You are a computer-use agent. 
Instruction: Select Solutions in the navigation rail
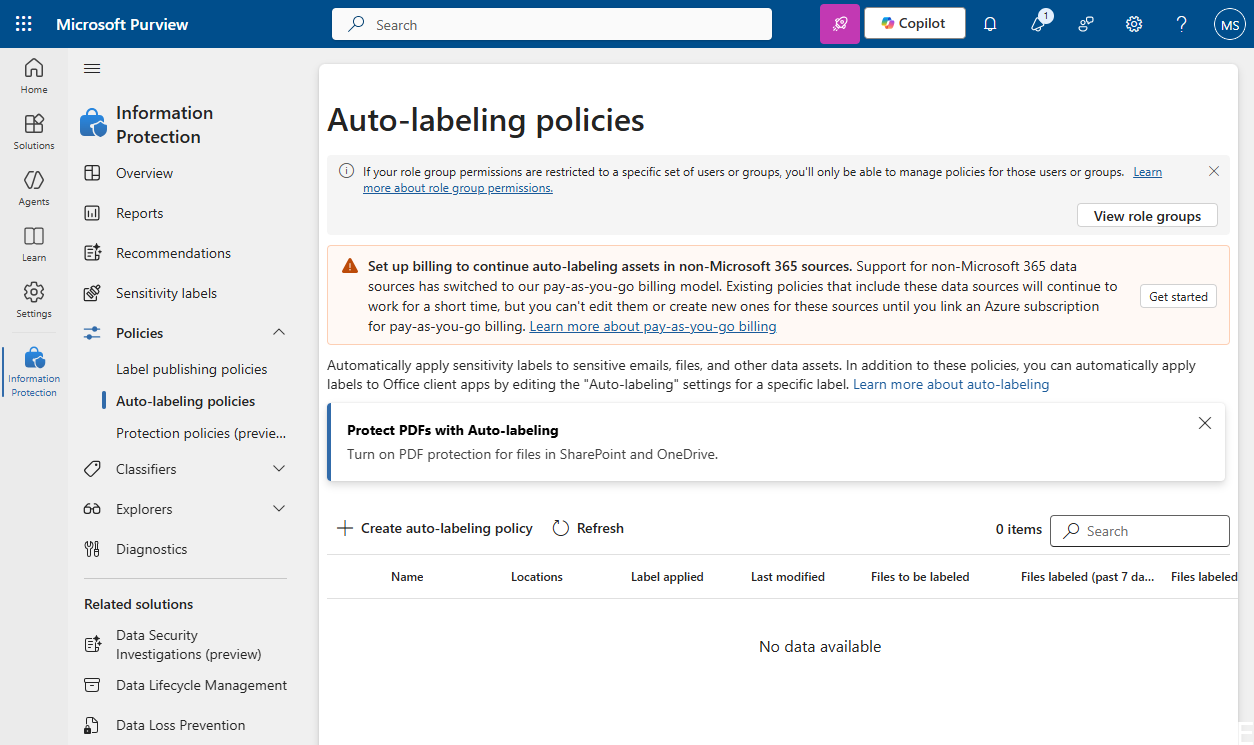pyautogui.click(x=33, y=131)
